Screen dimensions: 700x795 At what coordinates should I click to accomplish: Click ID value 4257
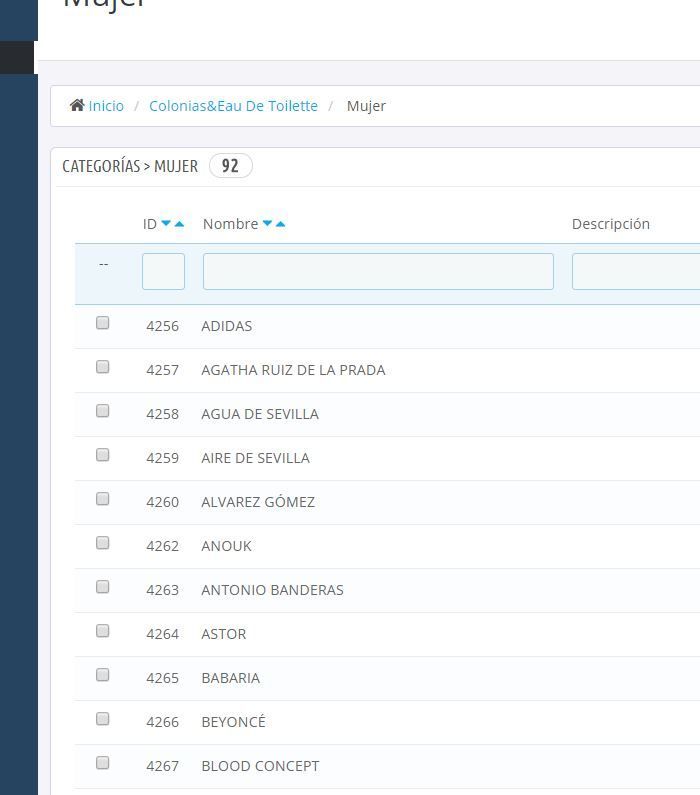[x=162, y=370]
